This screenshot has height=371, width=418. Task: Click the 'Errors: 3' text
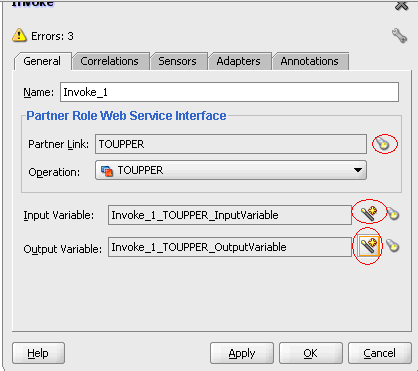pos(52,36)
